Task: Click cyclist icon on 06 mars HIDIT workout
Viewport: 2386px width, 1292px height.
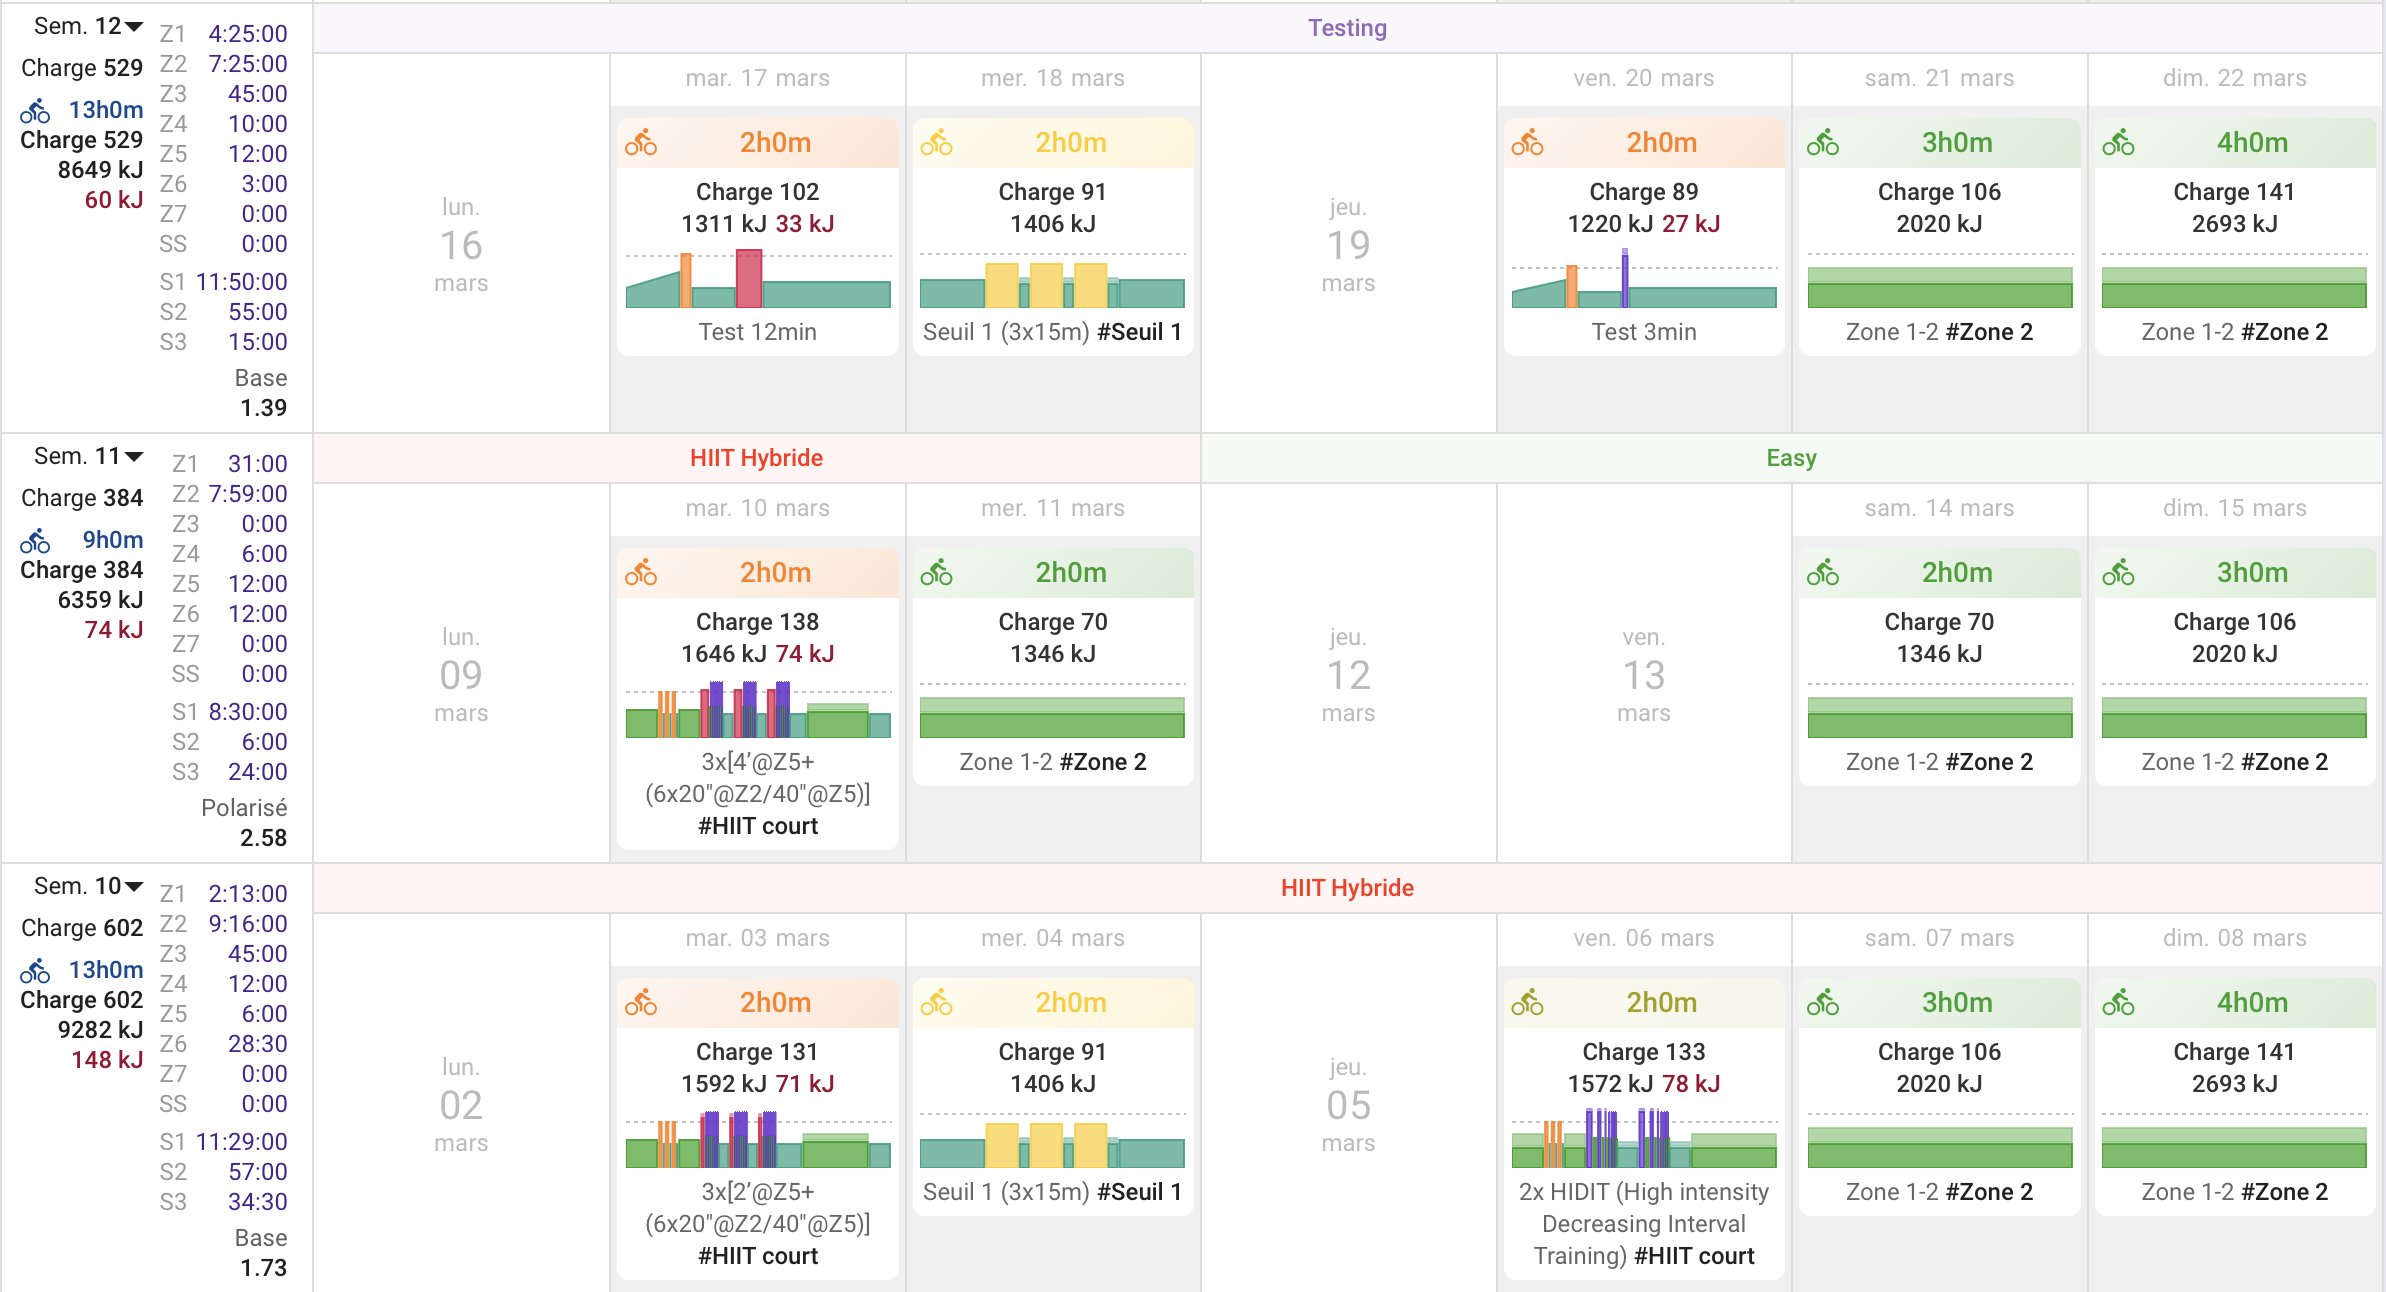Action: pos(1527,1003)
